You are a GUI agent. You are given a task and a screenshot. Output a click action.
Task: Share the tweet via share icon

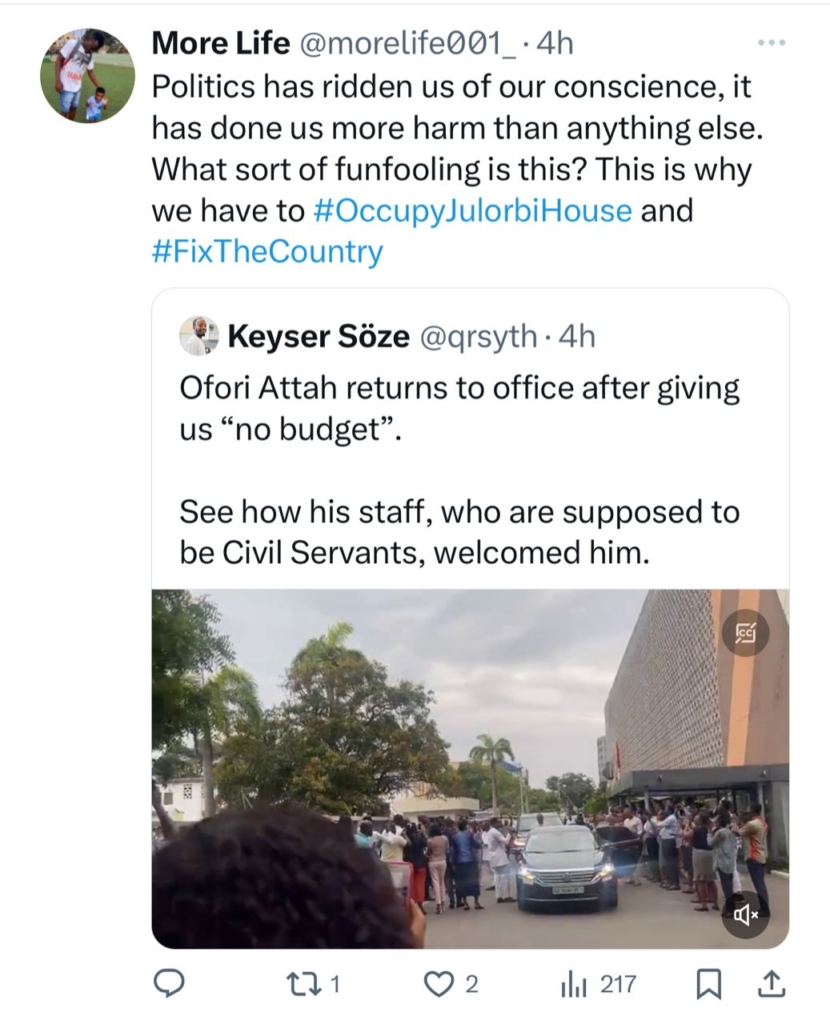(x=771, y=984)
